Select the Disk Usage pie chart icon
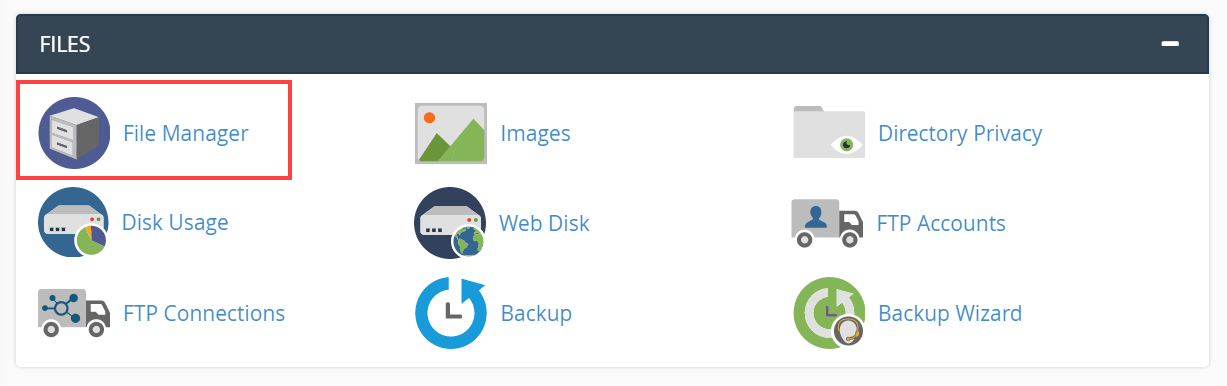This screenshot has height=386, width=1227. (x=74, y=222)
